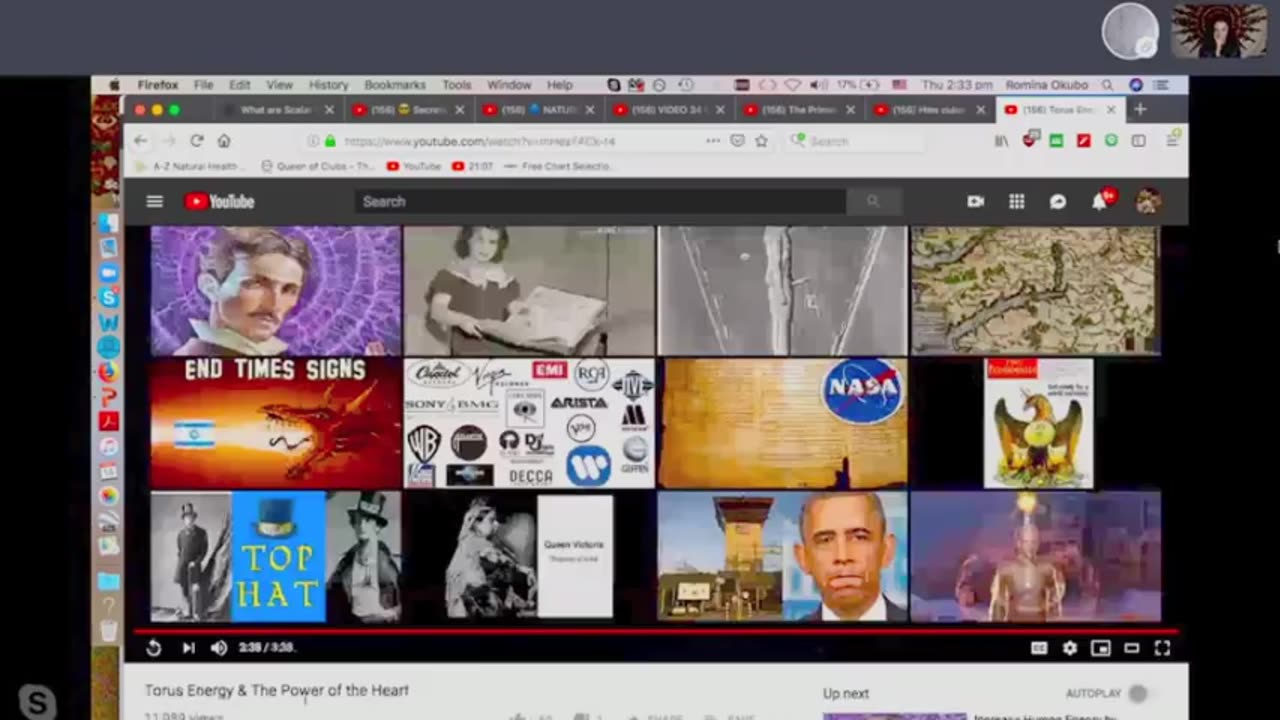The width and height of the screenshot is (1280, 720).
Task: Bookmark this page with star
Action: click(x=761, y=141)
